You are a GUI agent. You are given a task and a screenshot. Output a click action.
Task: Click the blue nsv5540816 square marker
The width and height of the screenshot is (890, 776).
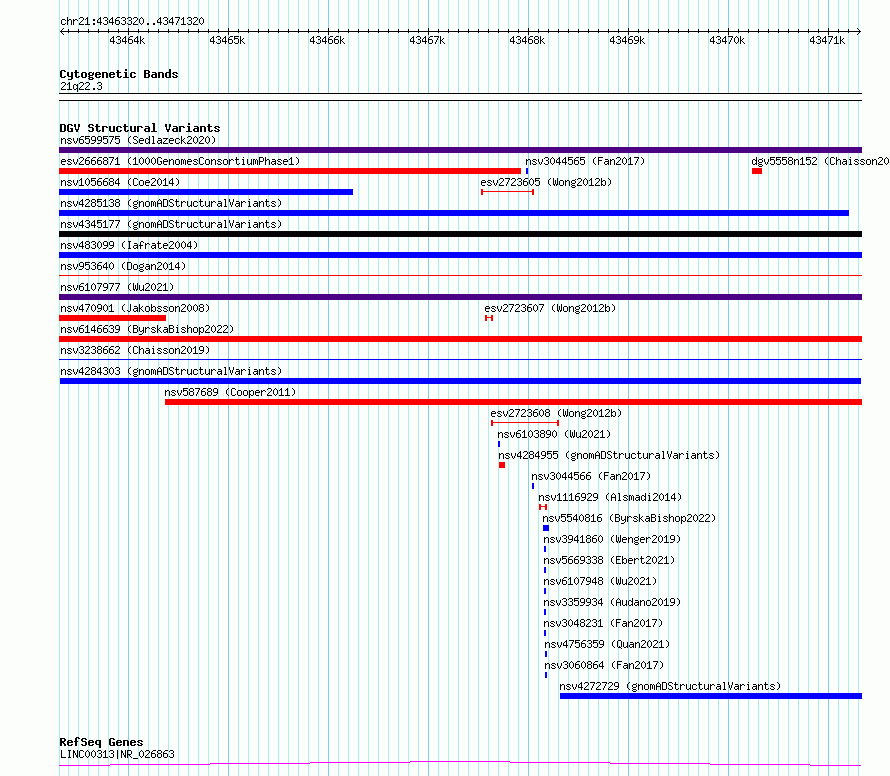coord(546,528)
